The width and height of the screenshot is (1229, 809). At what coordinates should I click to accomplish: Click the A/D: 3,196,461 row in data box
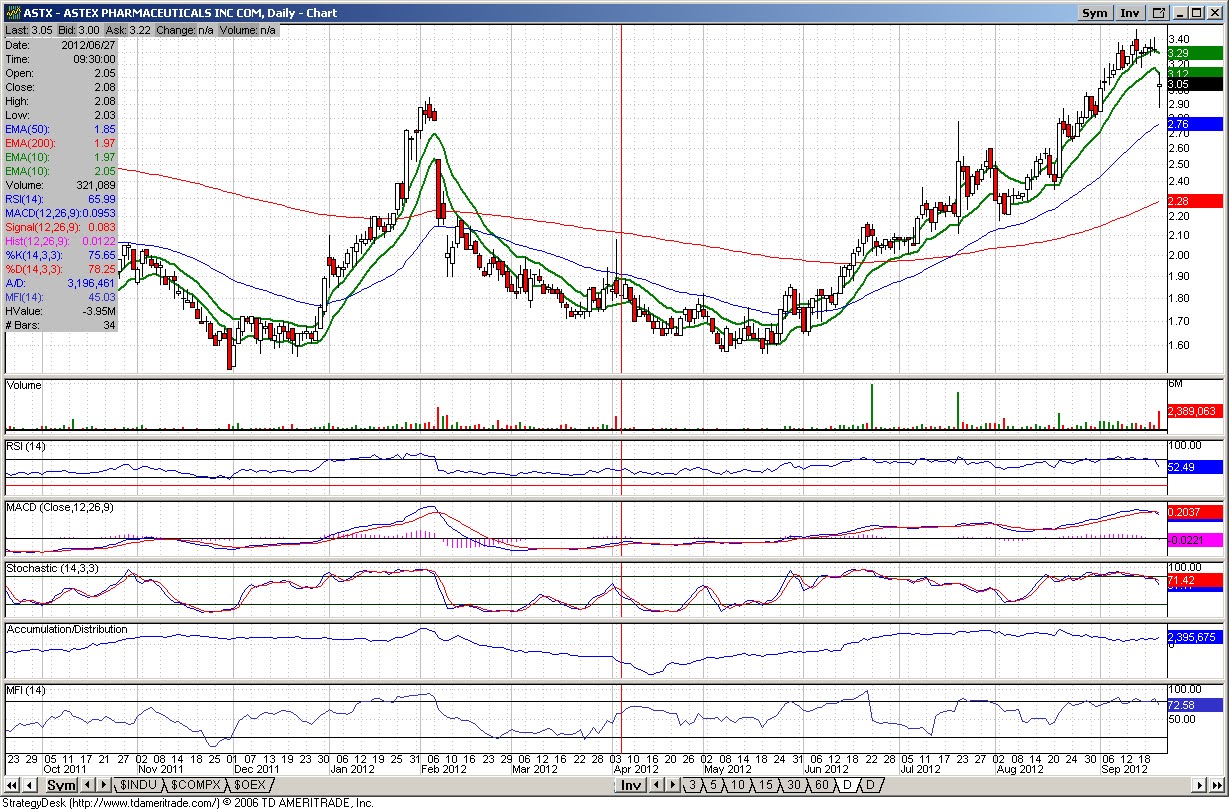(x=61, y=283)
